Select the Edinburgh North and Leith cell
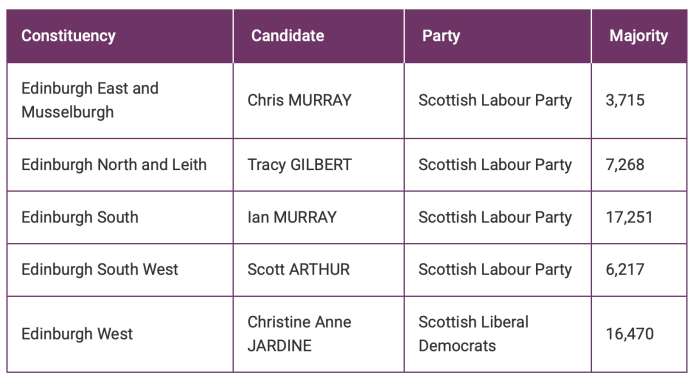The image size is (696, 386). 120,165
